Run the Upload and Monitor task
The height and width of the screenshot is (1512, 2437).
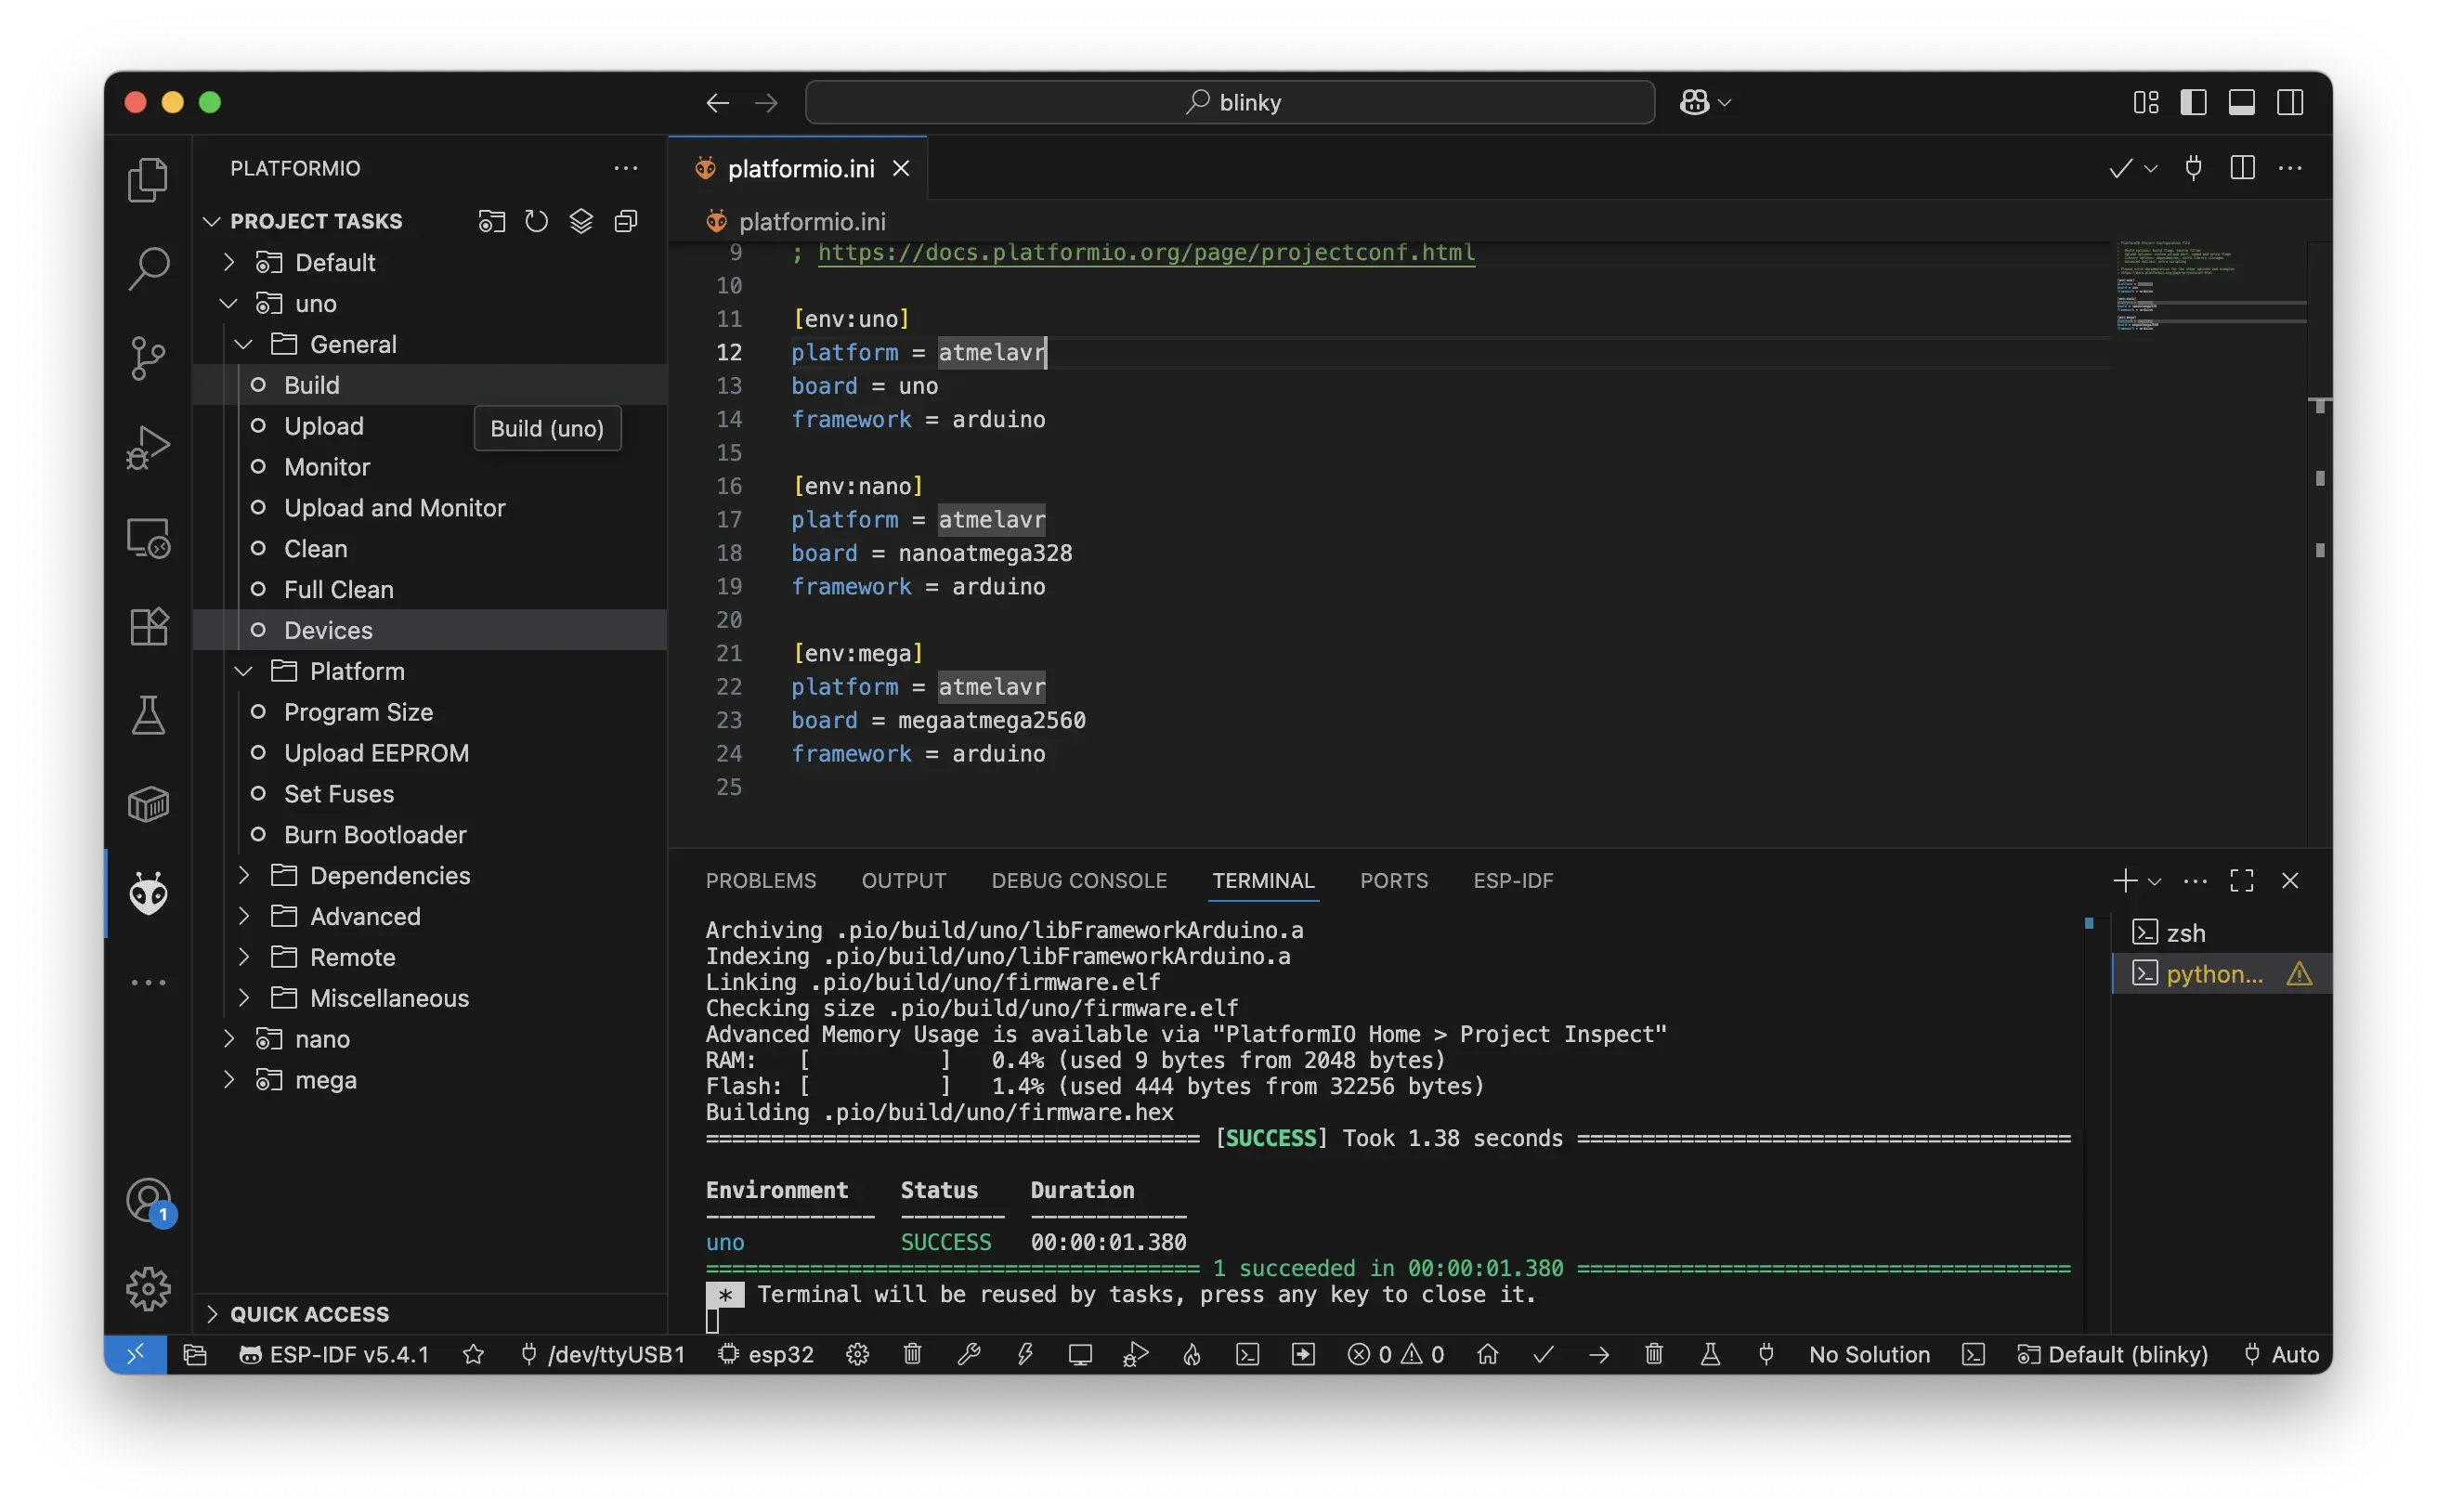point(394,508)
